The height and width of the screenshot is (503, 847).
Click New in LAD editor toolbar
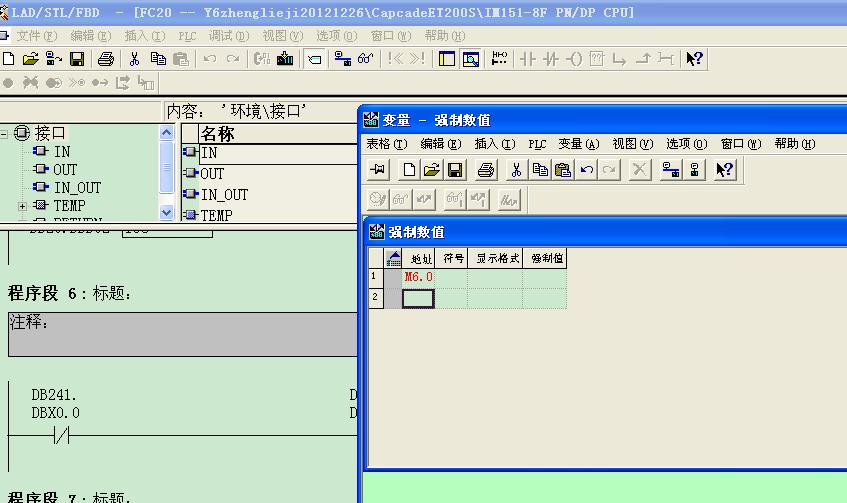[x=9, y=59]
